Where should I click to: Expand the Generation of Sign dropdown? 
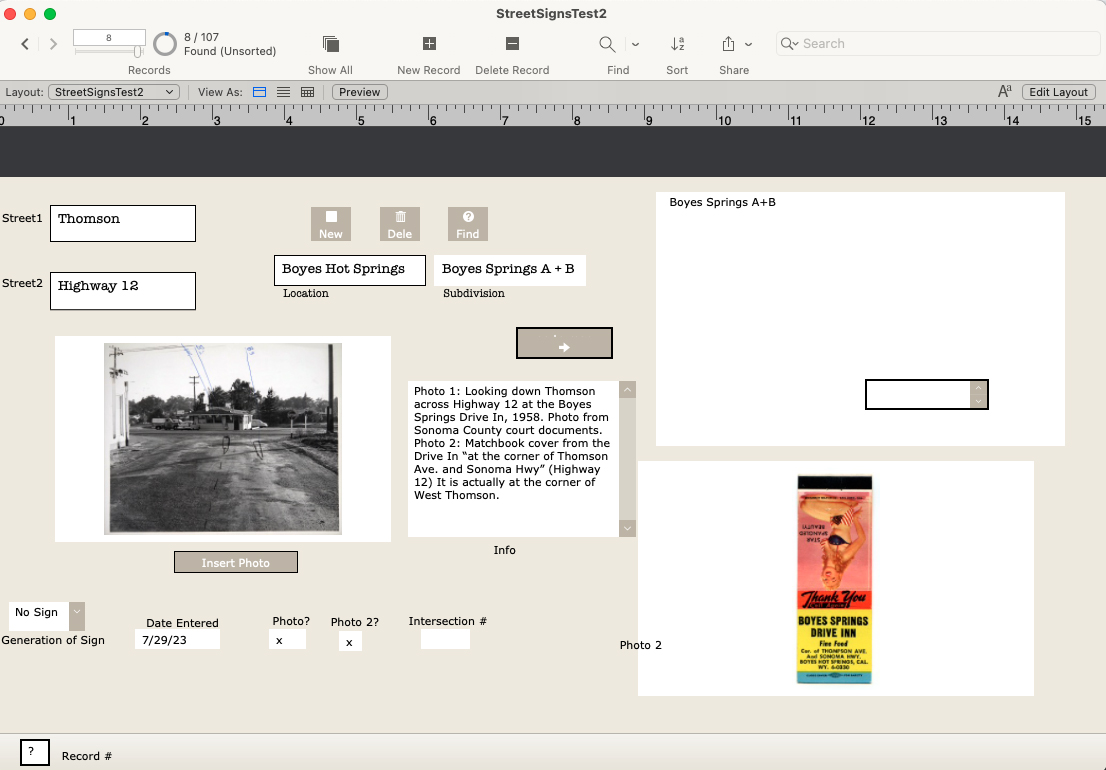77,616
